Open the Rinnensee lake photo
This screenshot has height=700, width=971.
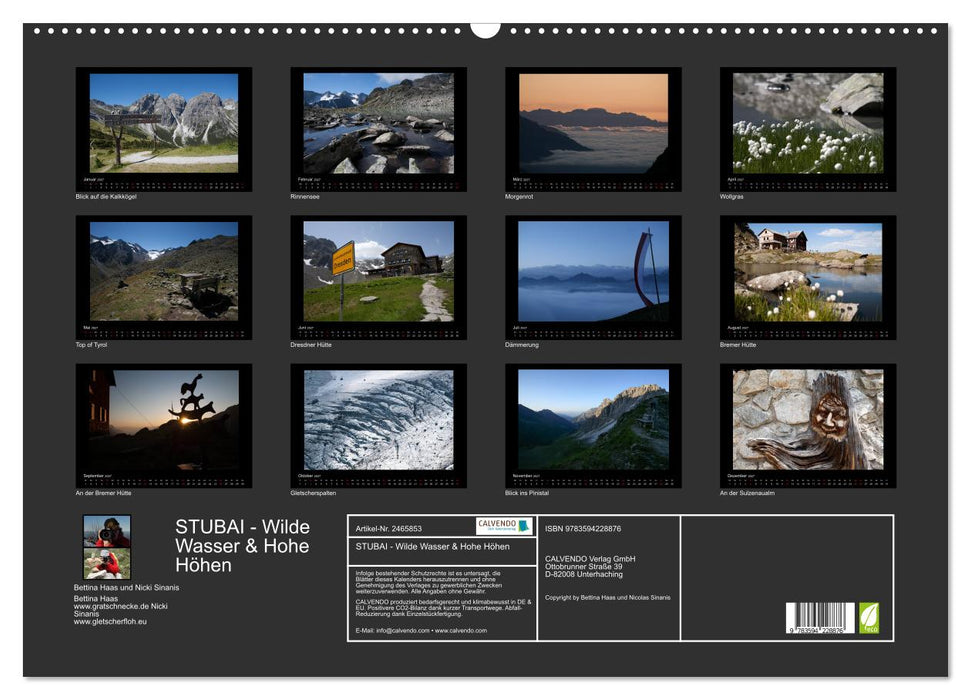pos(378,129)
